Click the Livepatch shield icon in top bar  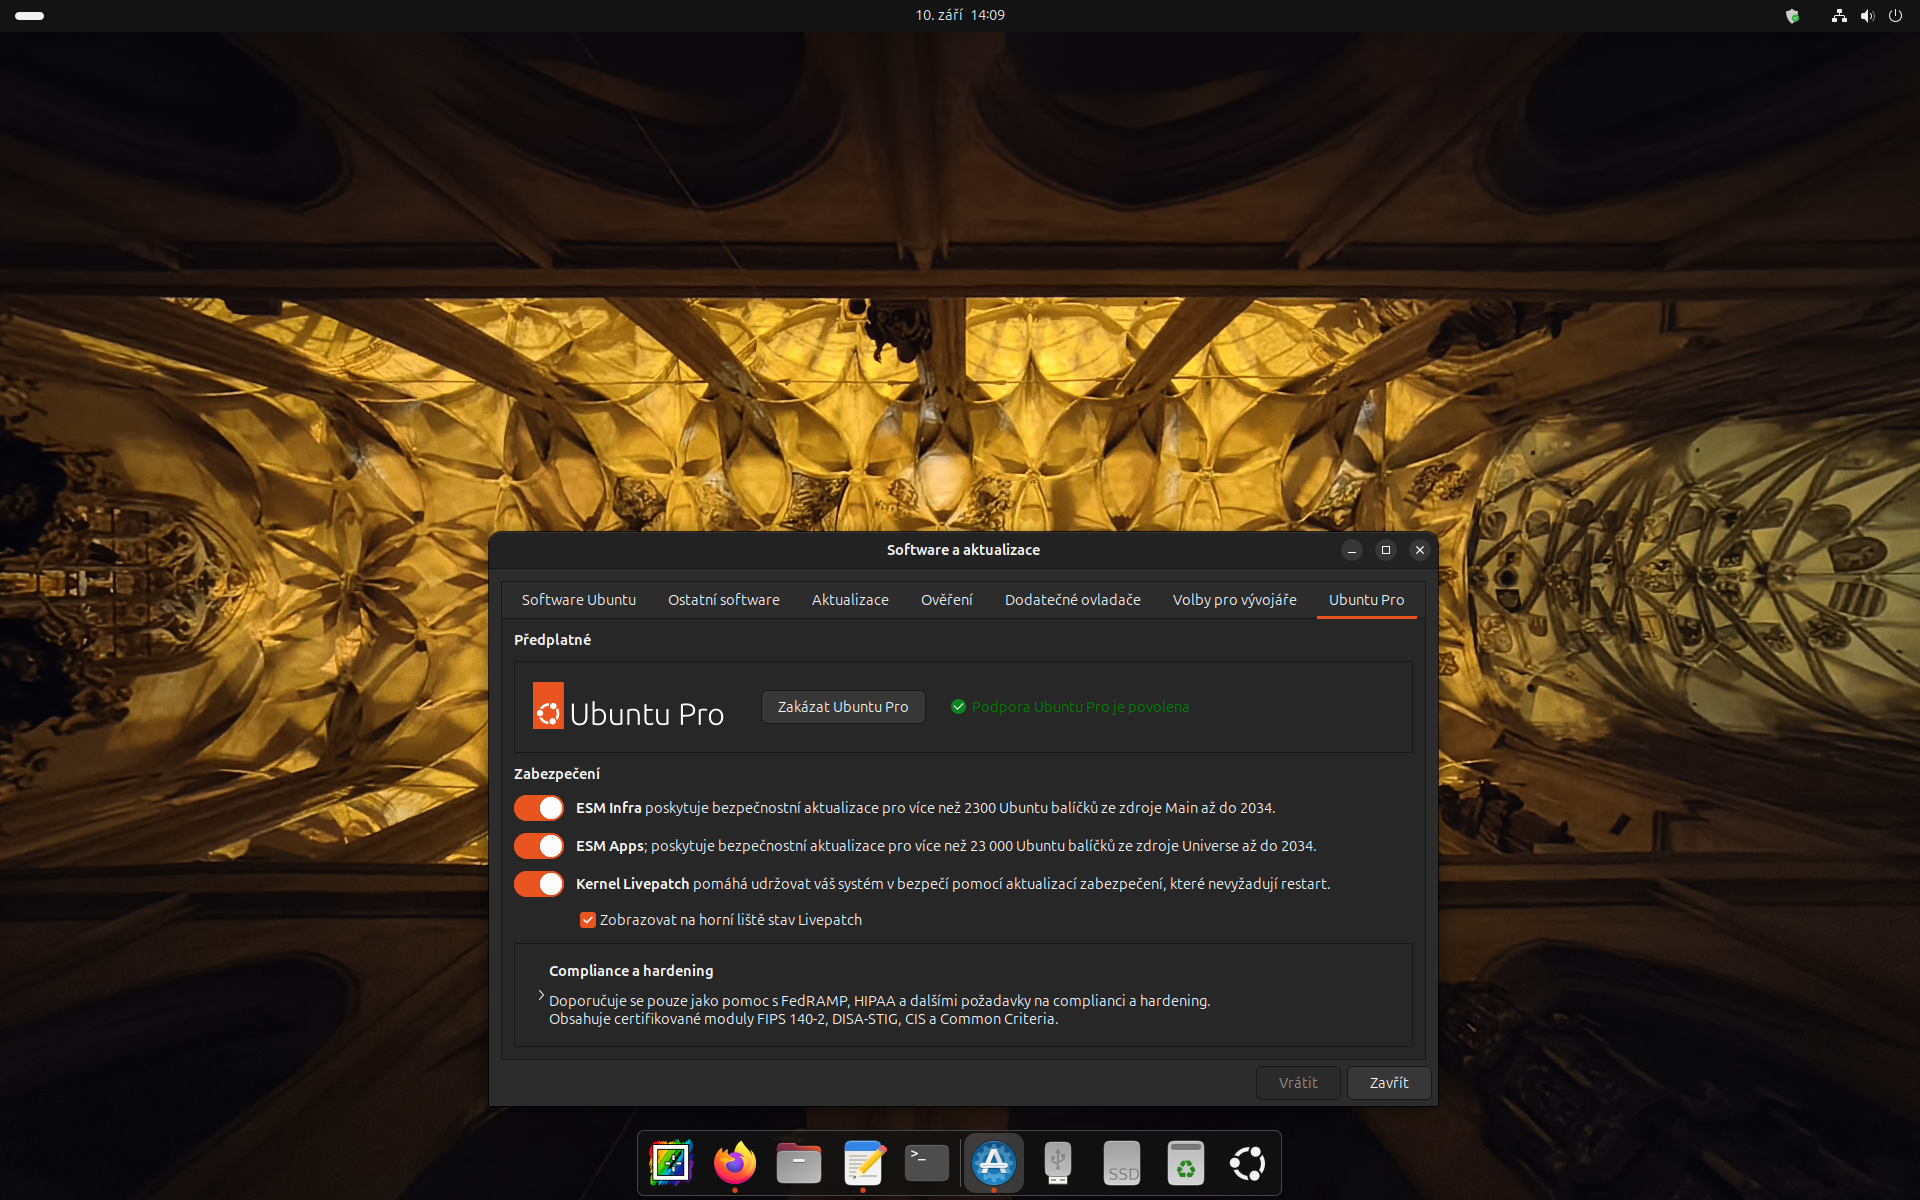pos(1792,16)
